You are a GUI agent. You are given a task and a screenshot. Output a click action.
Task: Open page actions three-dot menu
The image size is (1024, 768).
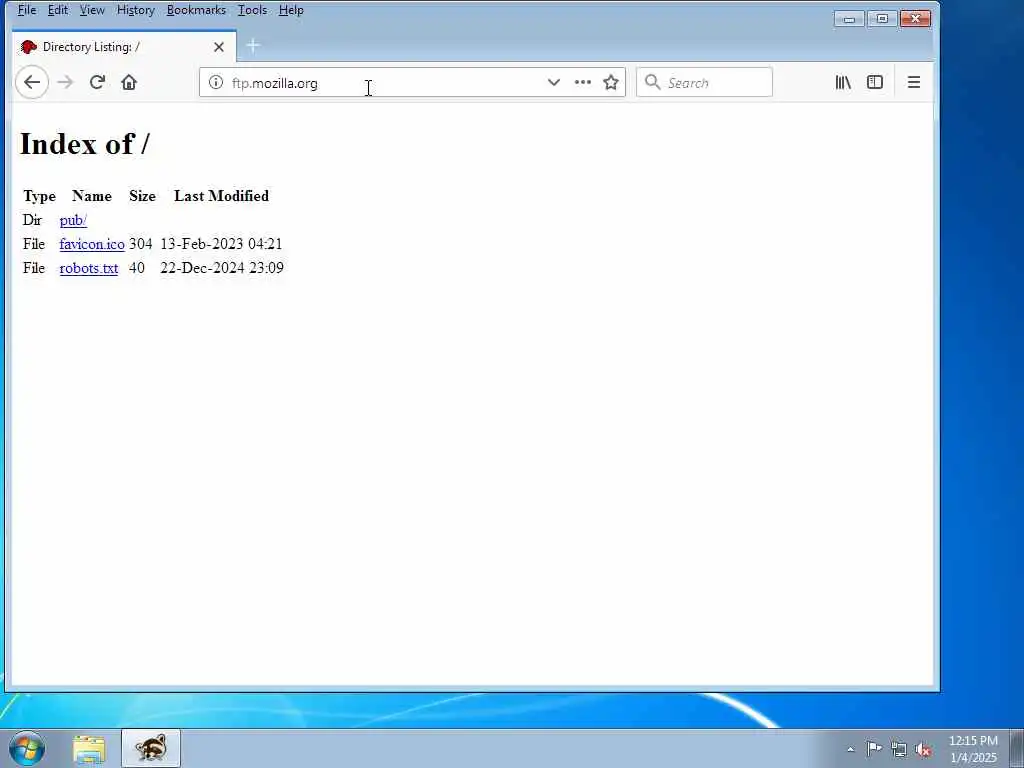(x=583, y=82)
